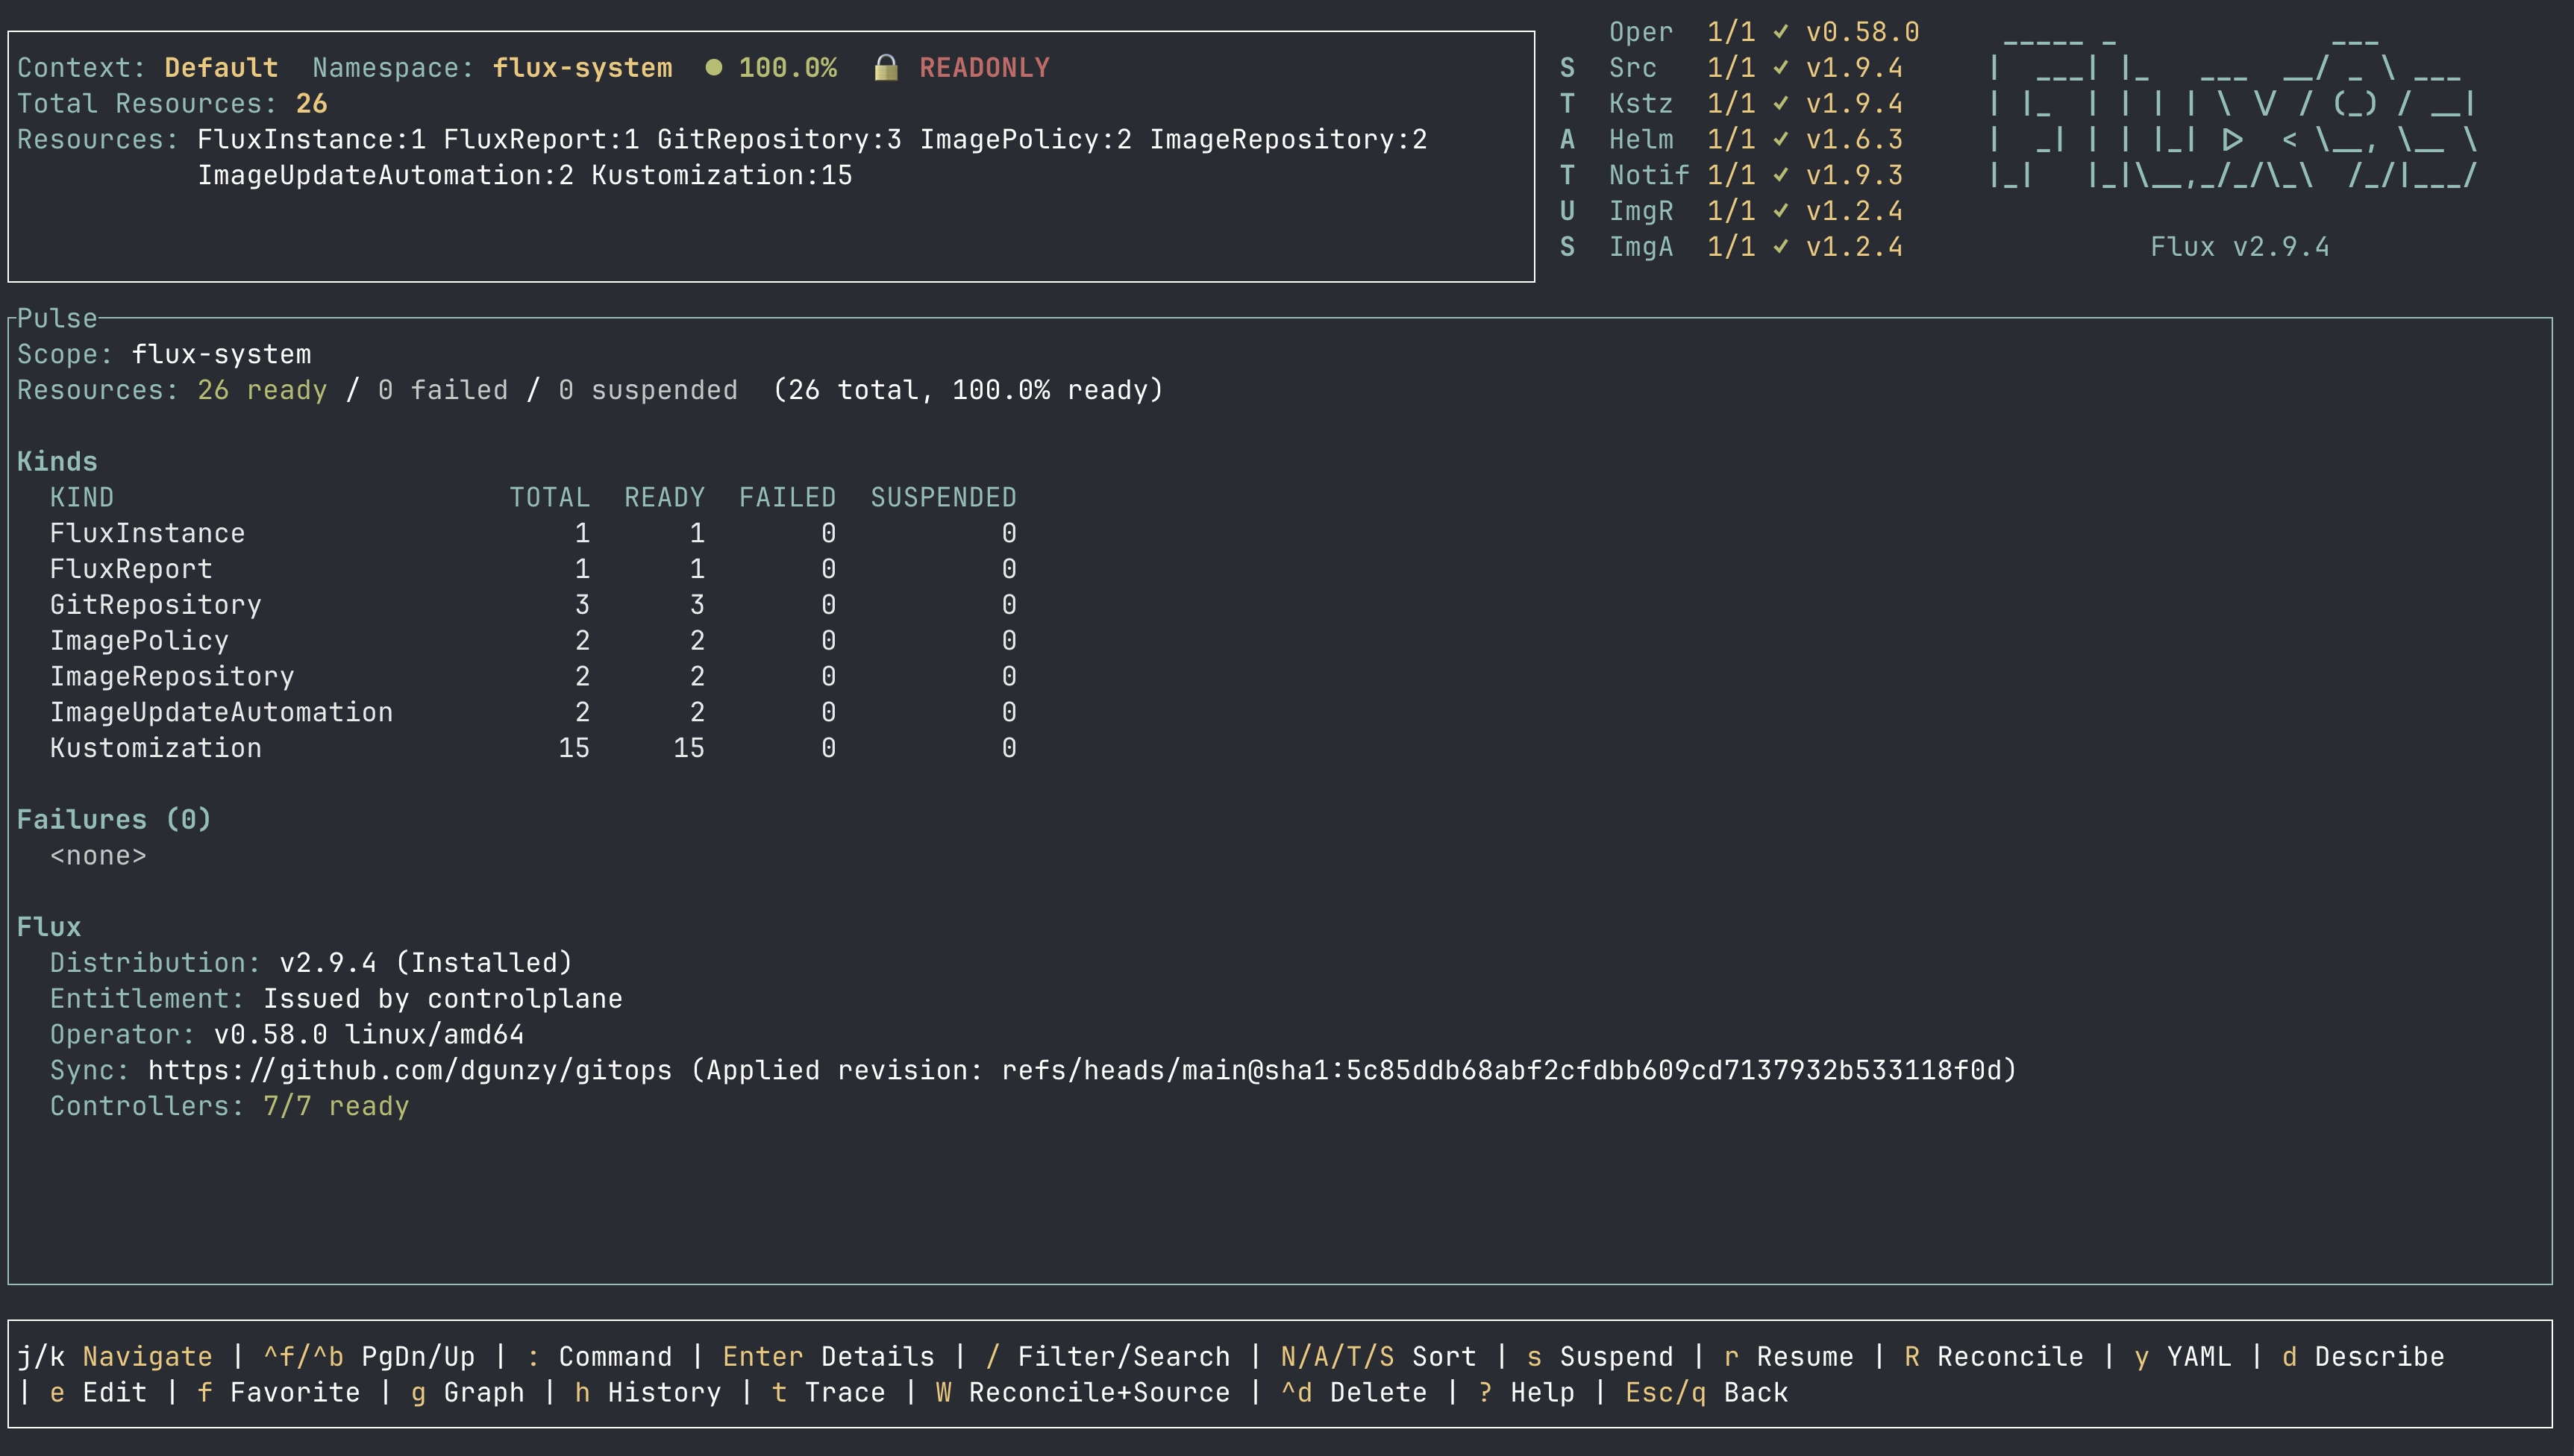Image resolution: width=2574 pixels, height=1456 pixels.
Task: Click the Esc/q Back shortcut
Action: [x=1707, y=1393]
